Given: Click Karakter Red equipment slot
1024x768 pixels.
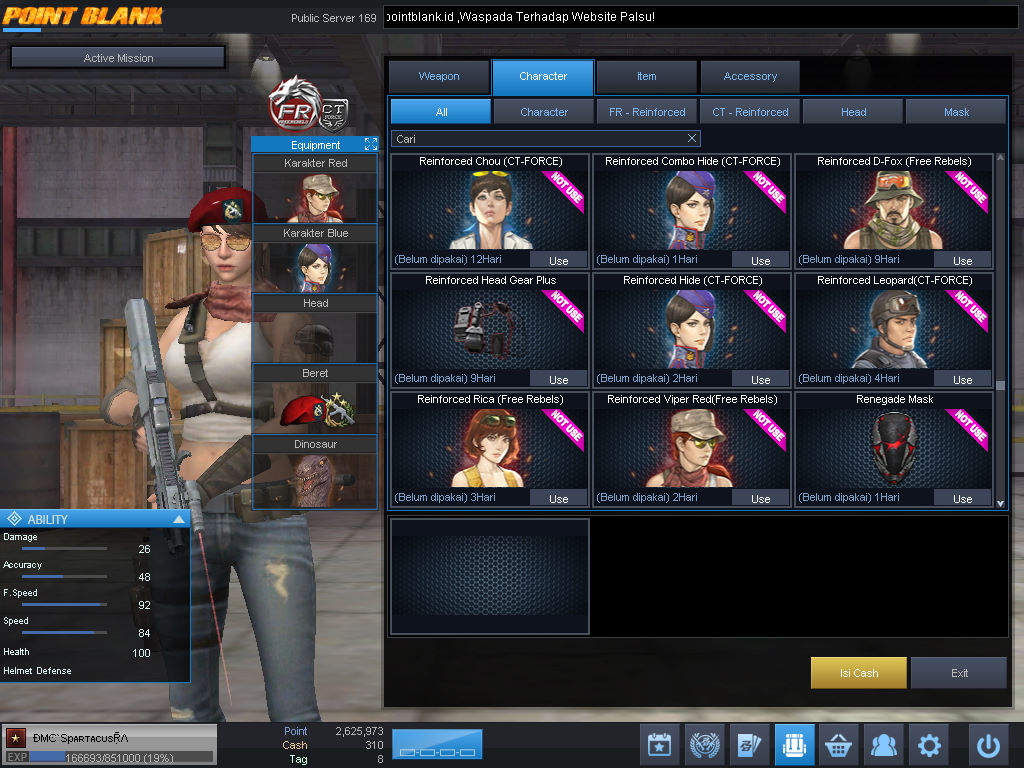Looking at the screenshot, I should 315,189.
